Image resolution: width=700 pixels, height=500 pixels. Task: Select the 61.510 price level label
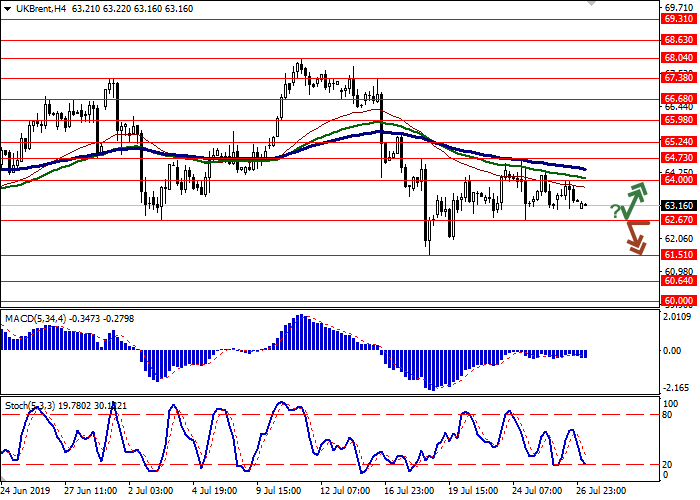click(x=678, y=255)
